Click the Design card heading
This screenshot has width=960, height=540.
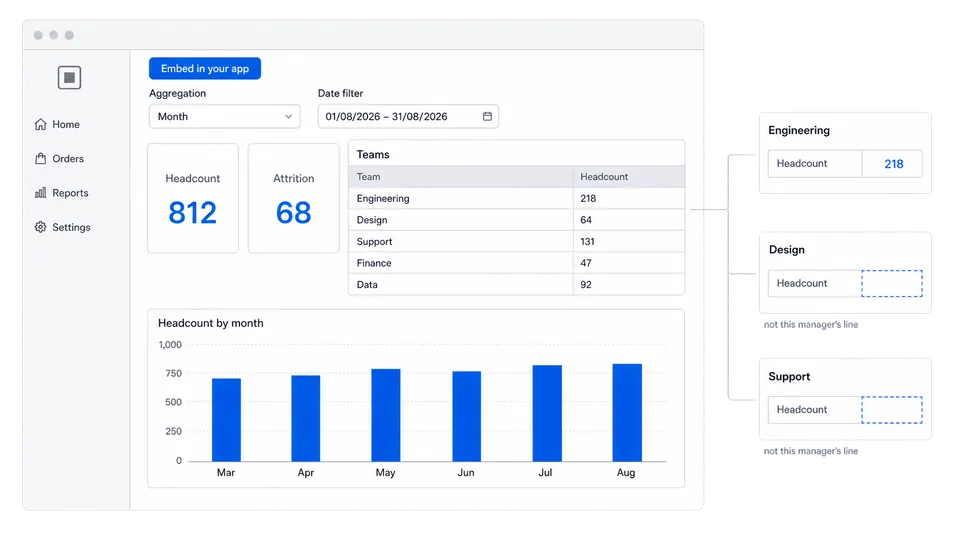[x=787, y=250]
